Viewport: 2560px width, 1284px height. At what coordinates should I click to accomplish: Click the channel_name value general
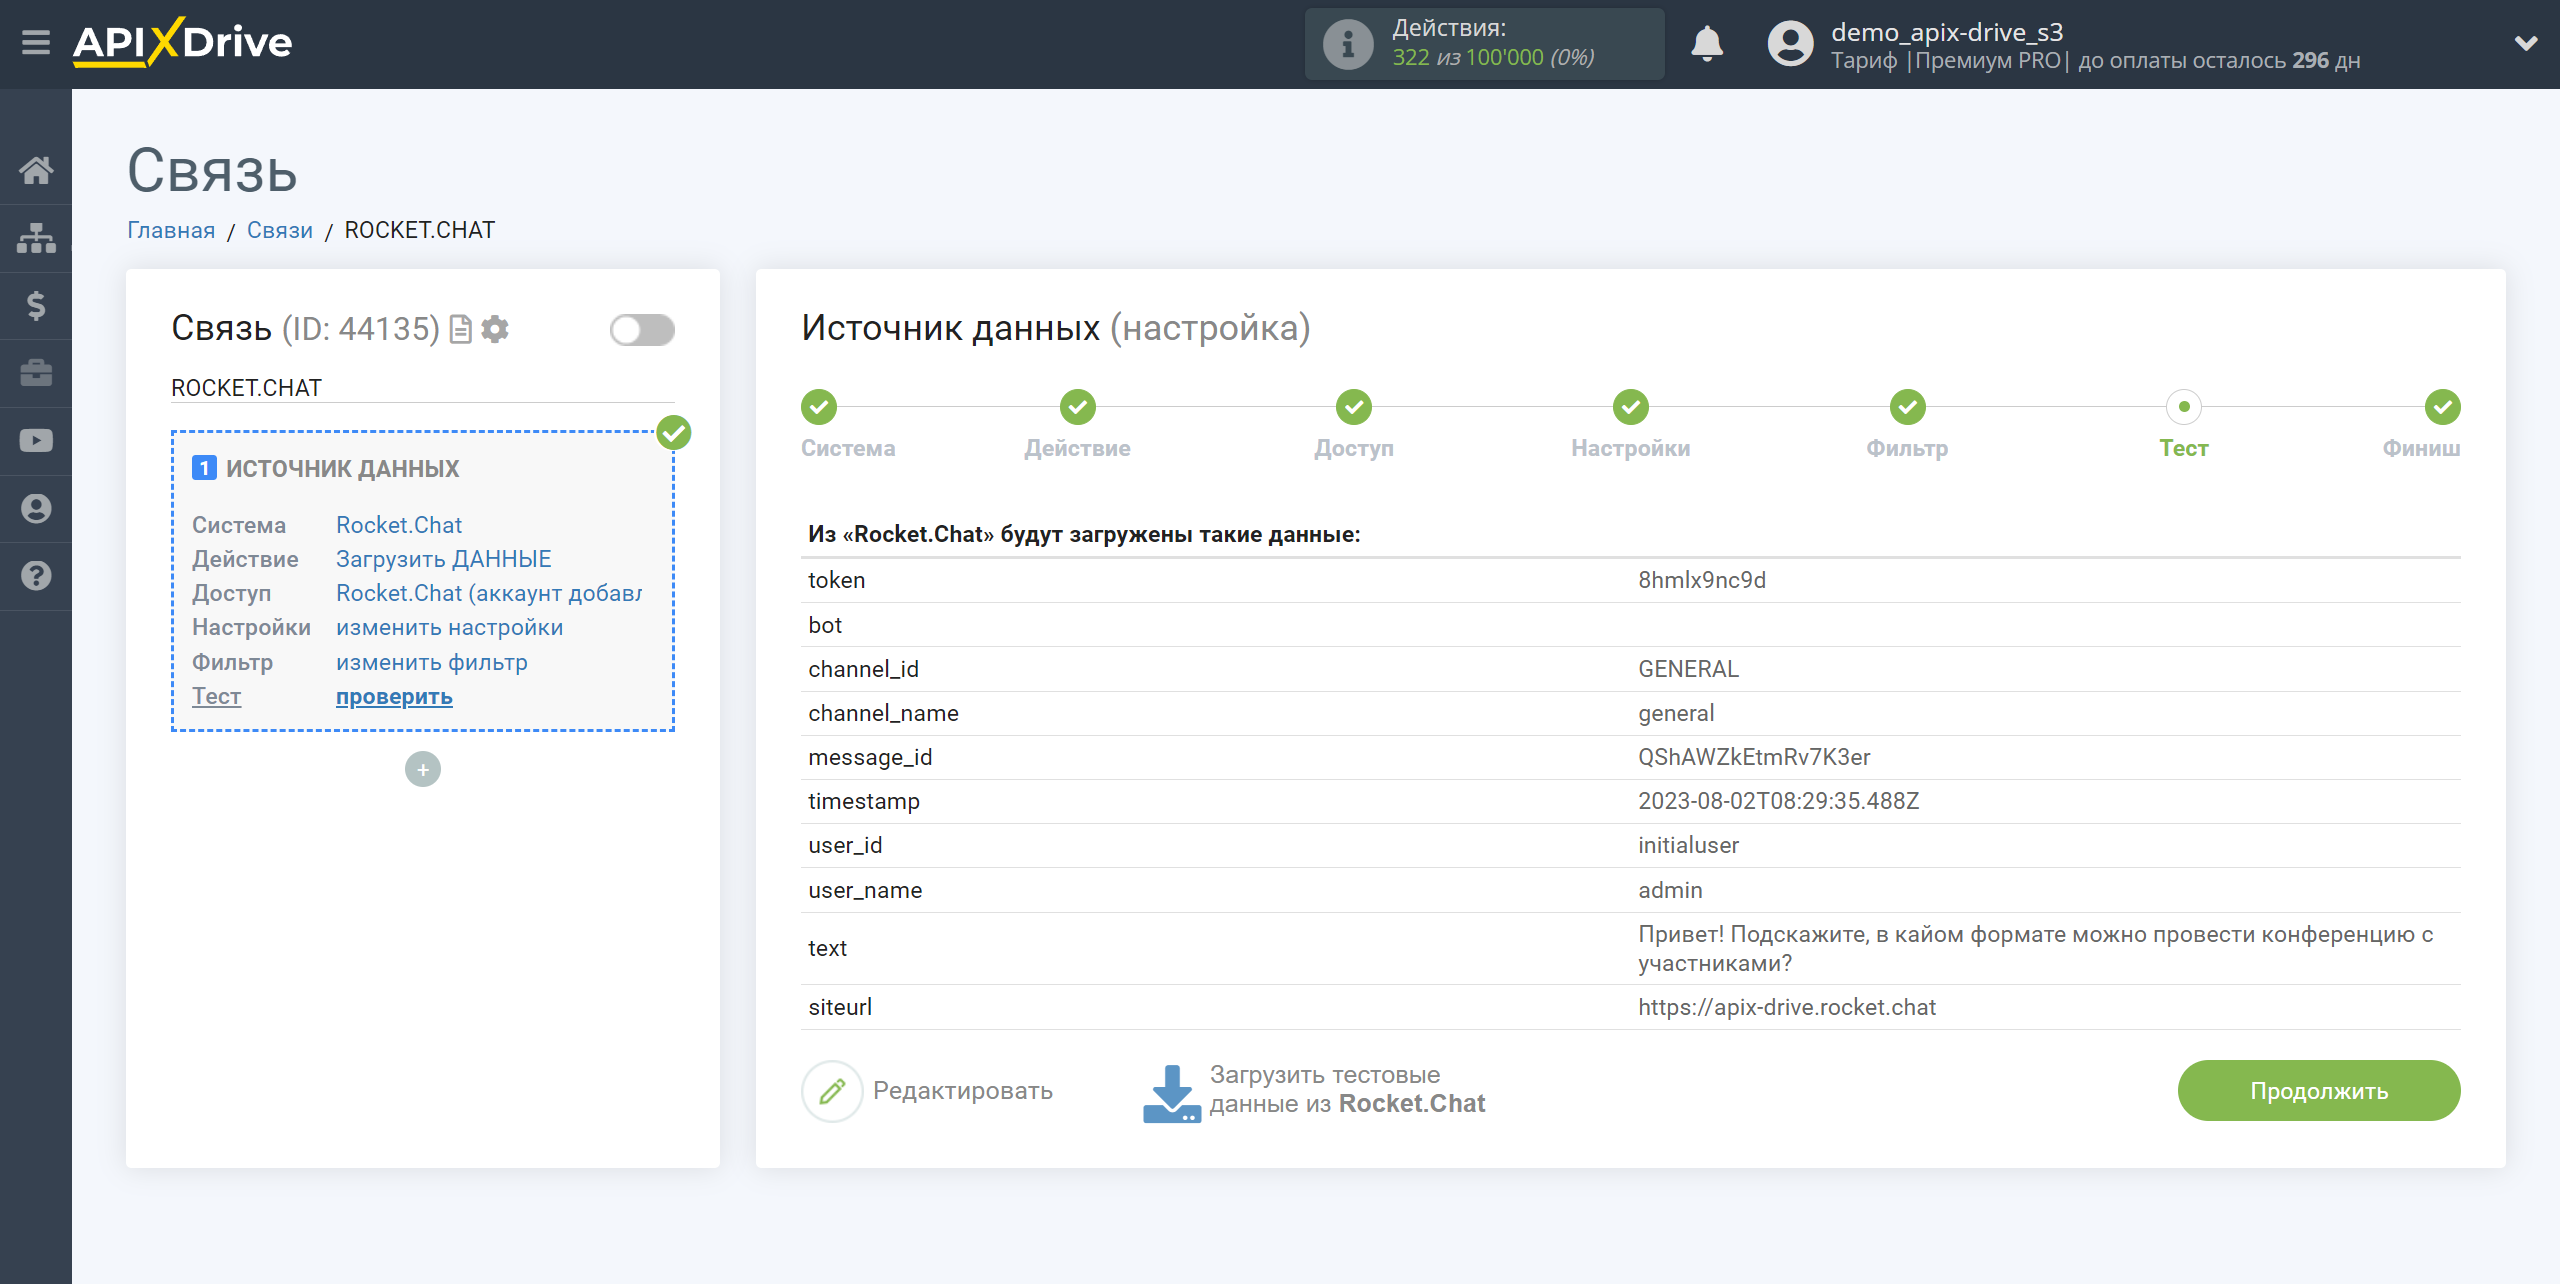1676,713
